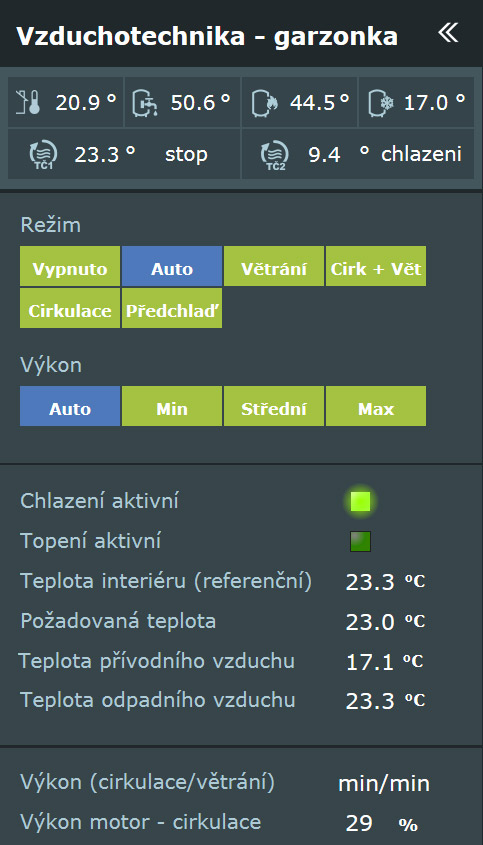Select the Předchlaď mode button
Screen dimensions: 483x845
[172, 308]
